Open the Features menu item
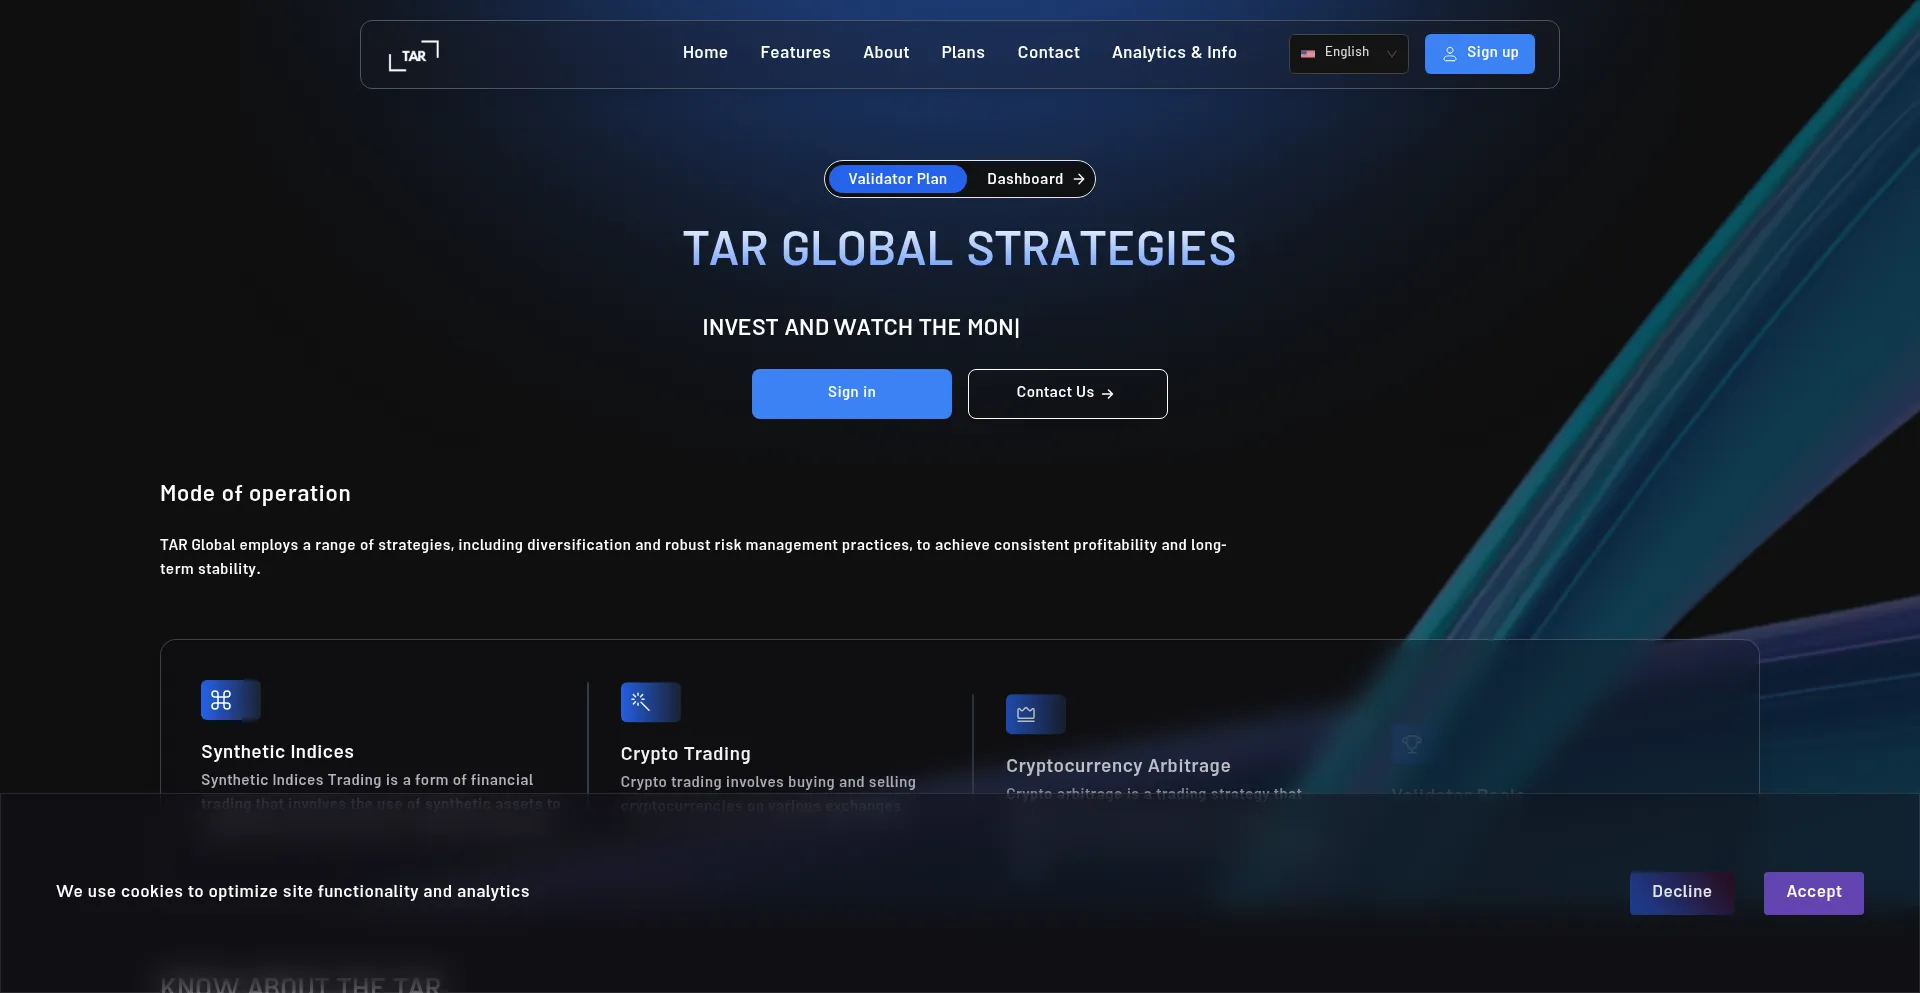Screen dimensions: 1920x993 point(795,53)
